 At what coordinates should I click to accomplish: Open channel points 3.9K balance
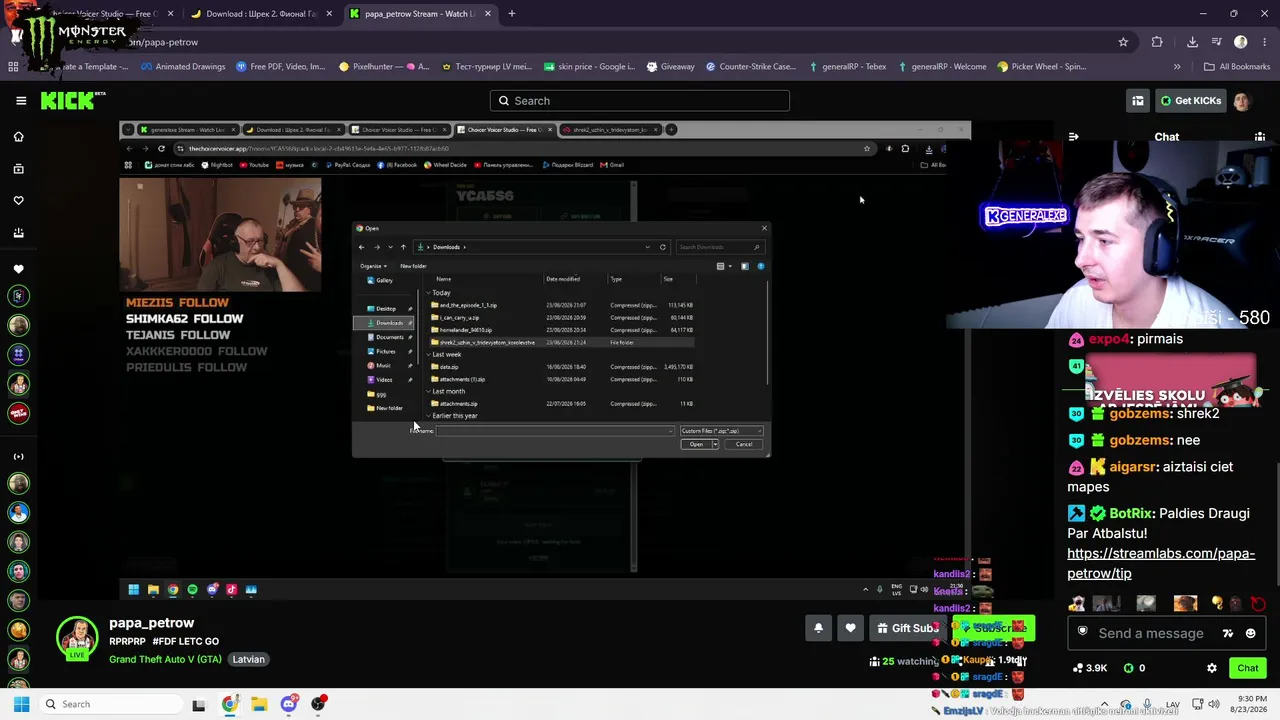[x=1090, y=668]
